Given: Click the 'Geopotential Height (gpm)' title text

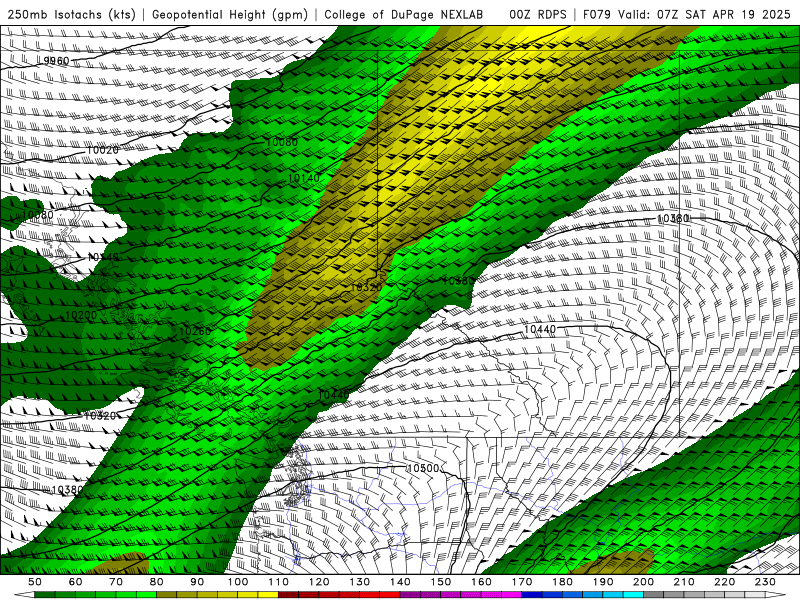Looking at the screenshot, I should (x=230, y=15).
